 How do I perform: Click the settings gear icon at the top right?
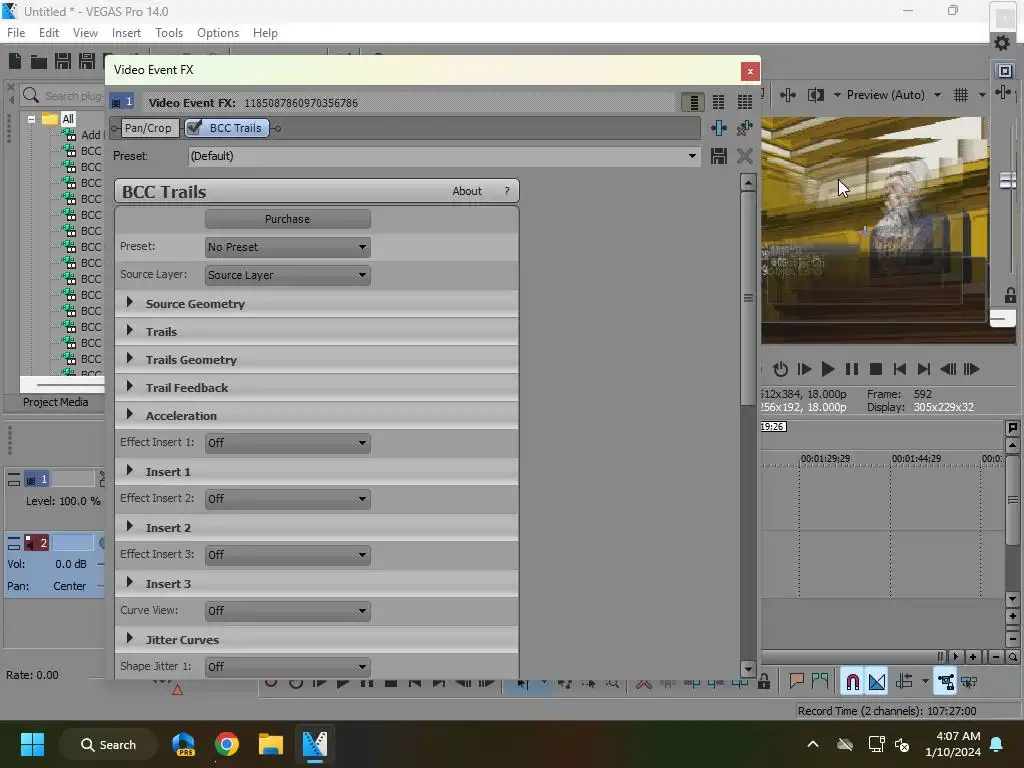point(1002,43)
